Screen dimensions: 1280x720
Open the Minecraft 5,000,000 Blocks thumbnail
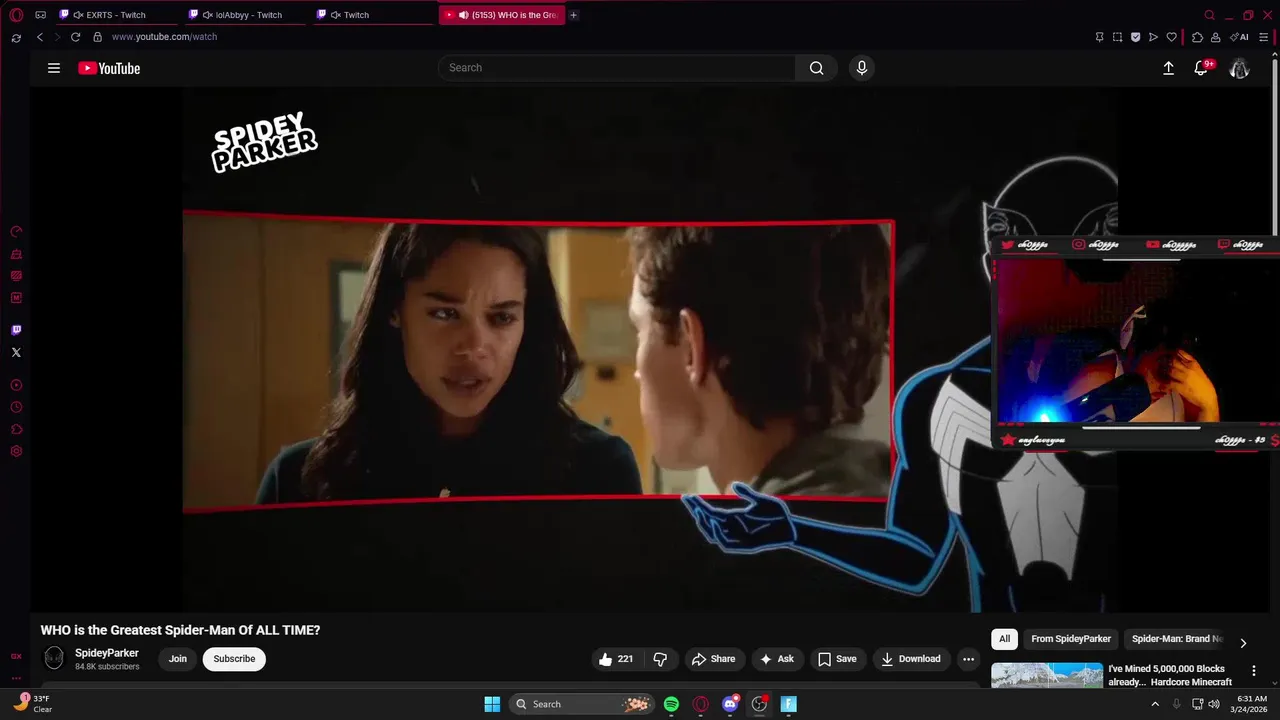click(1047, 676)
